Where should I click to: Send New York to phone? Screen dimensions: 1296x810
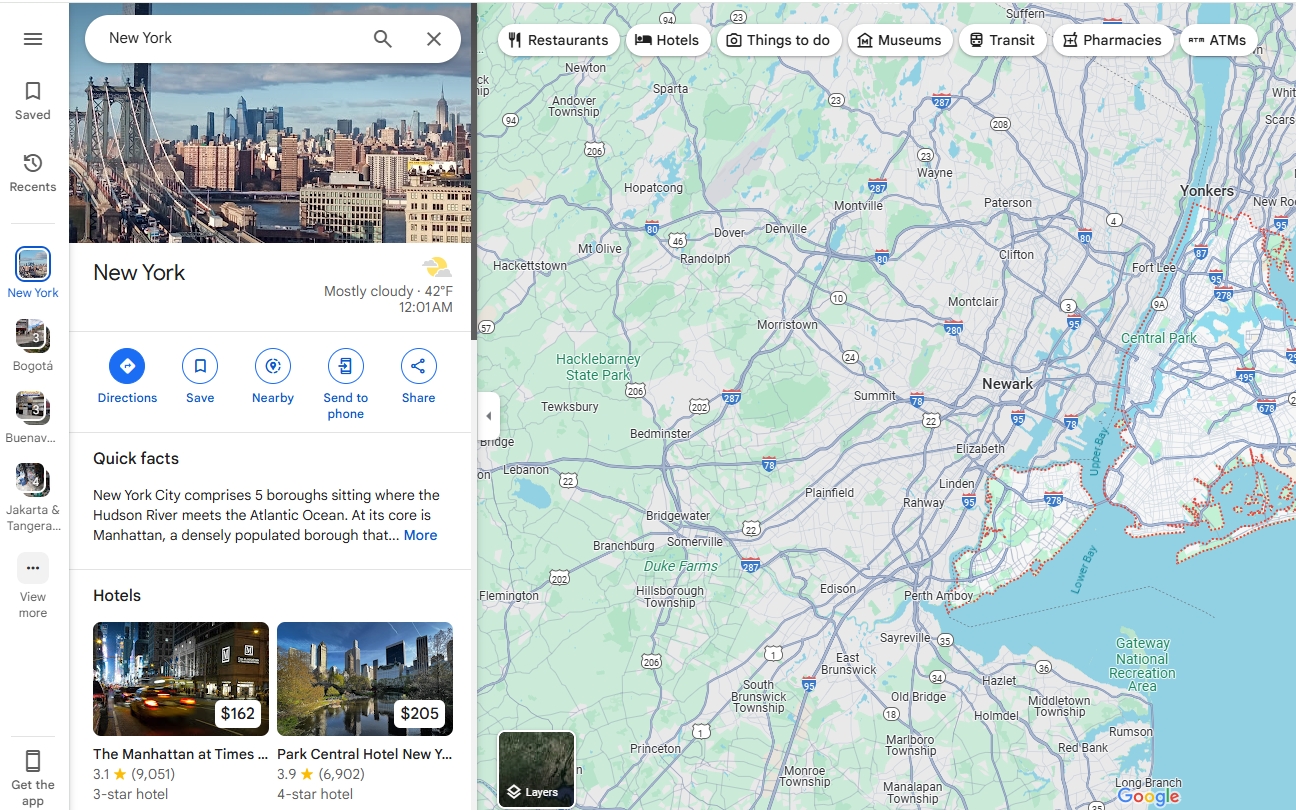pos(346,385)
